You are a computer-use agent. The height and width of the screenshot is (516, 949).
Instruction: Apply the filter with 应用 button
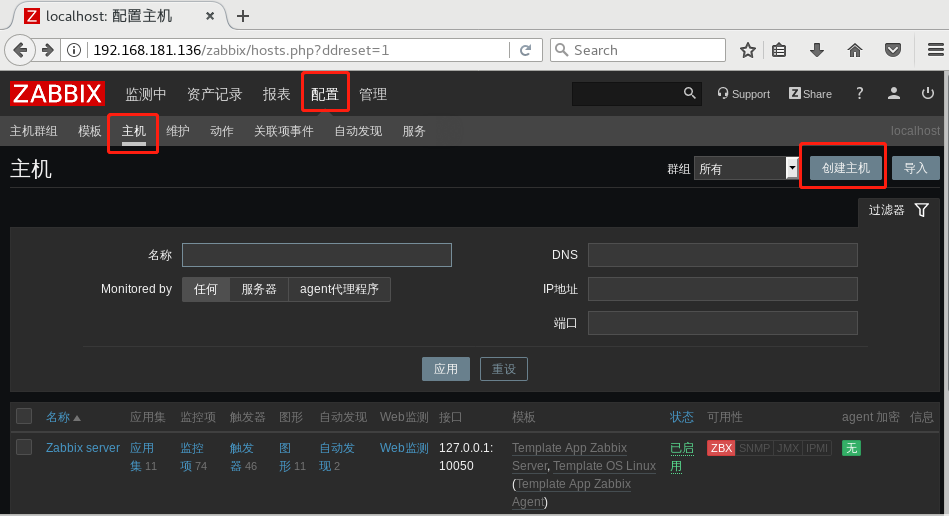coord(445,369)
